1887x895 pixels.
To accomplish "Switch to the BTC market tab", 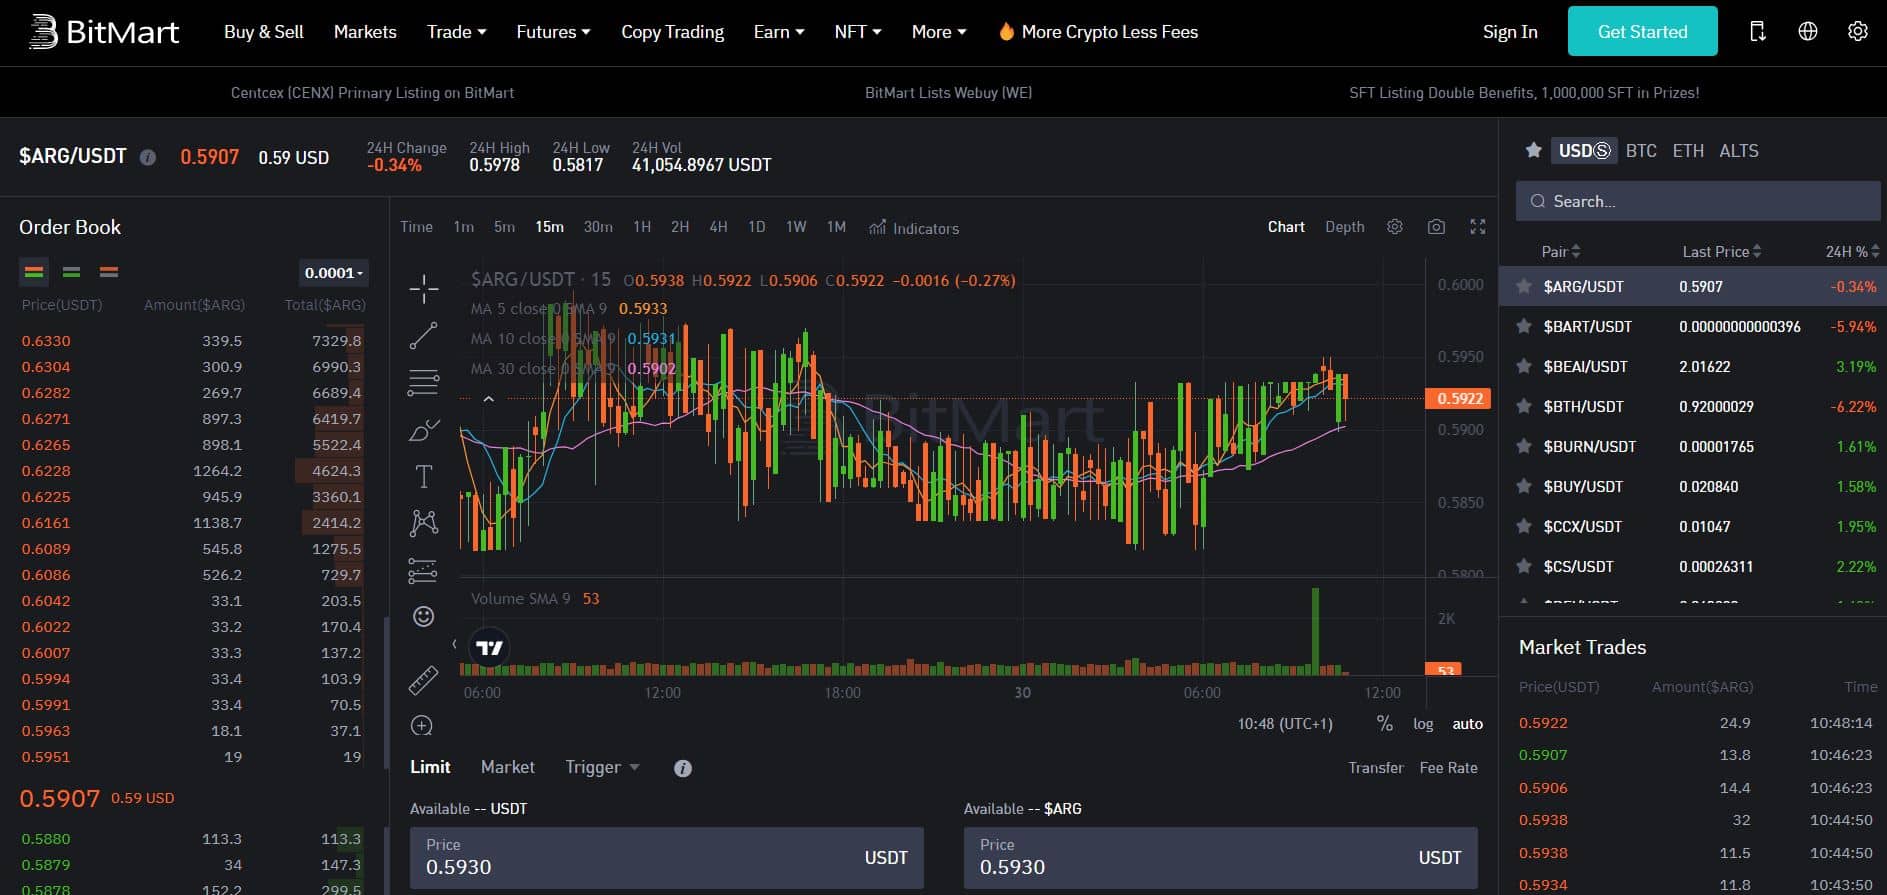I will [1641, 151].
